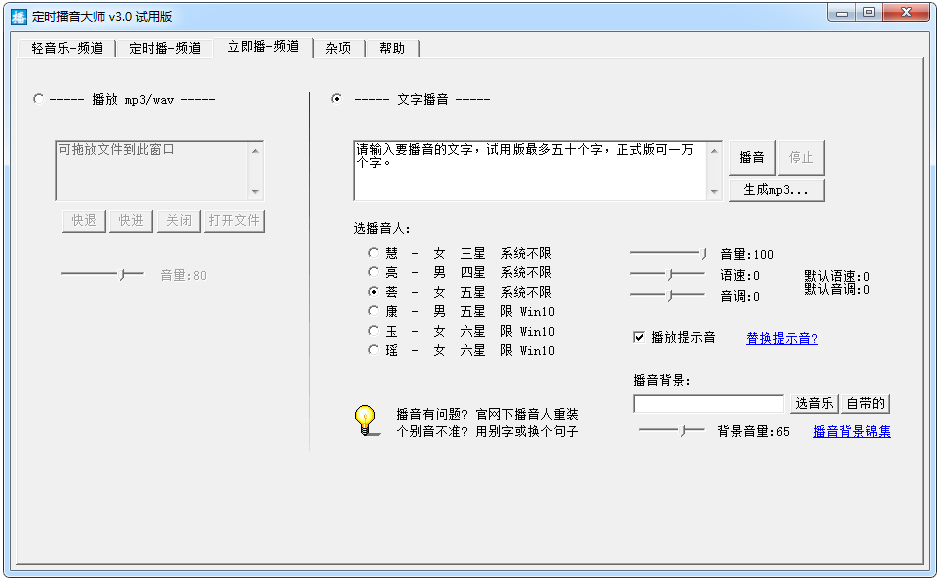
Task: Select the 播放 mp3/wav radio button
Action: tap(38, 98)
